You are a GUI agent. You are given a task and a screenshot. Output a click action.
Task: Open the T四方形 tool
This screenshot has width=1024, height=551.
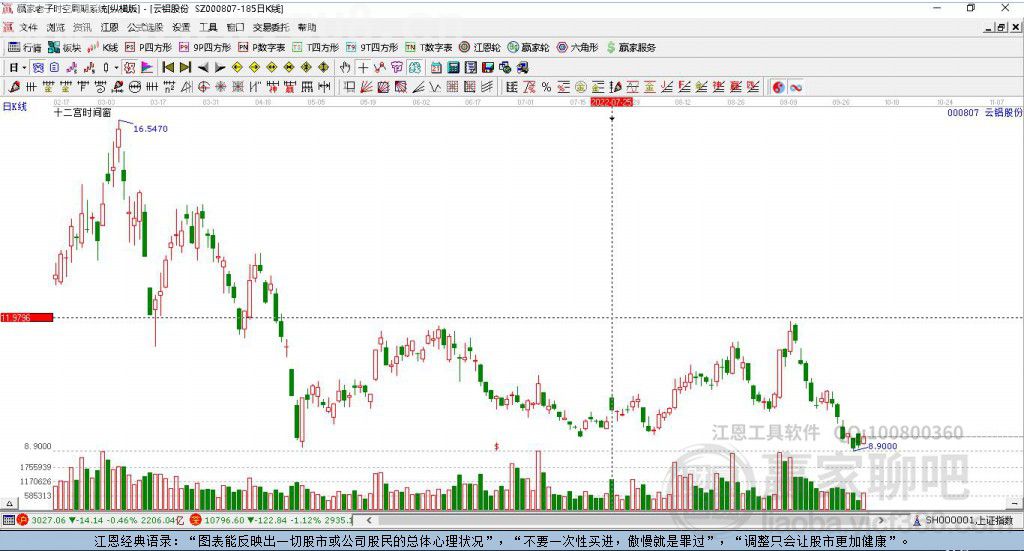click(315, 48)
